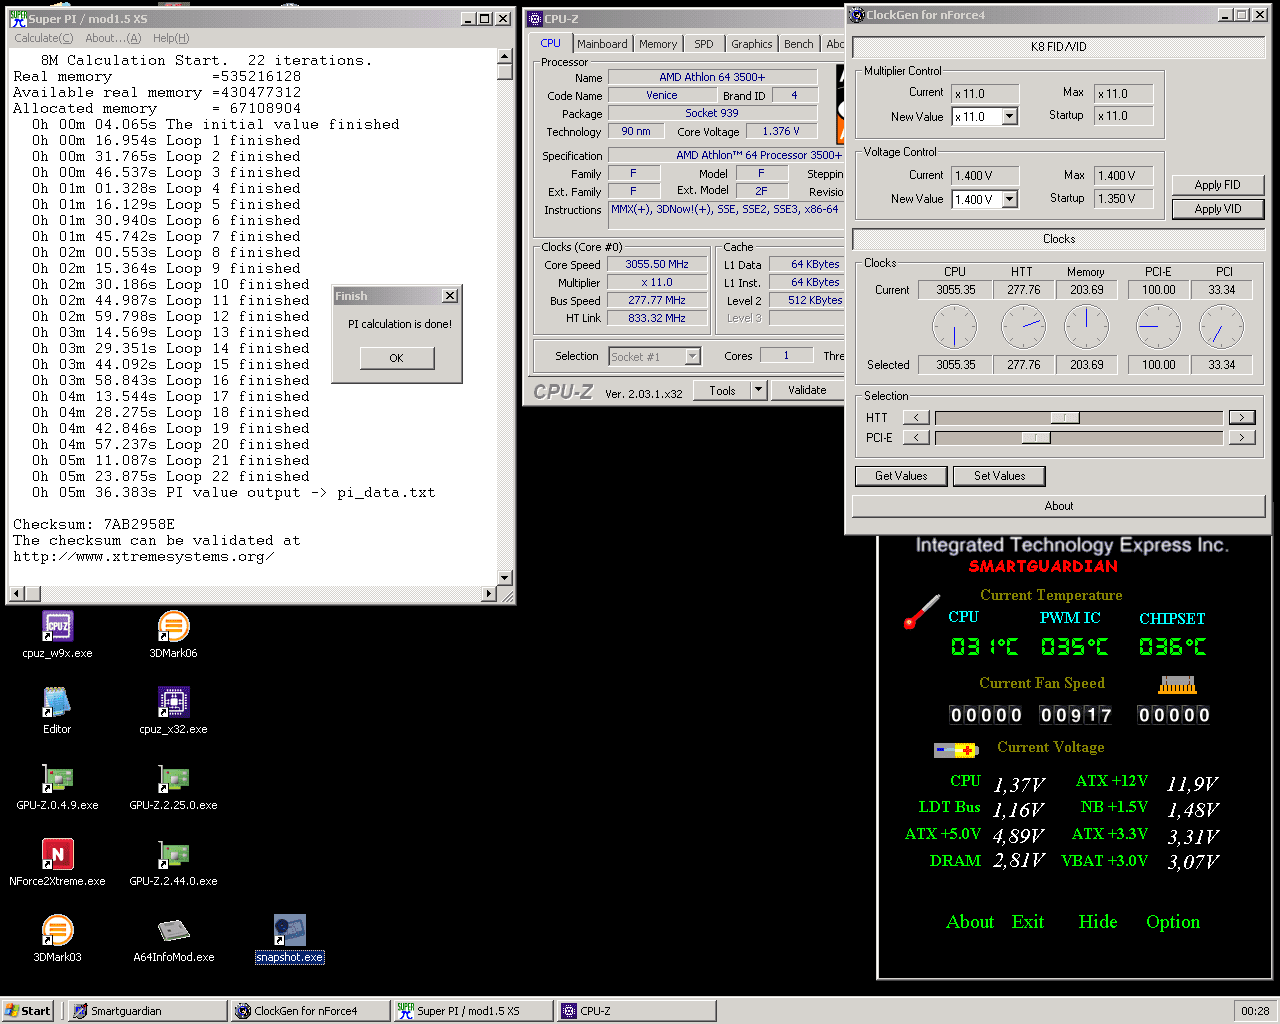Screen dimensions: 1280x1024
Task: Expand the multiplier New Value dropdown
Action: [x=1010, y=117]
